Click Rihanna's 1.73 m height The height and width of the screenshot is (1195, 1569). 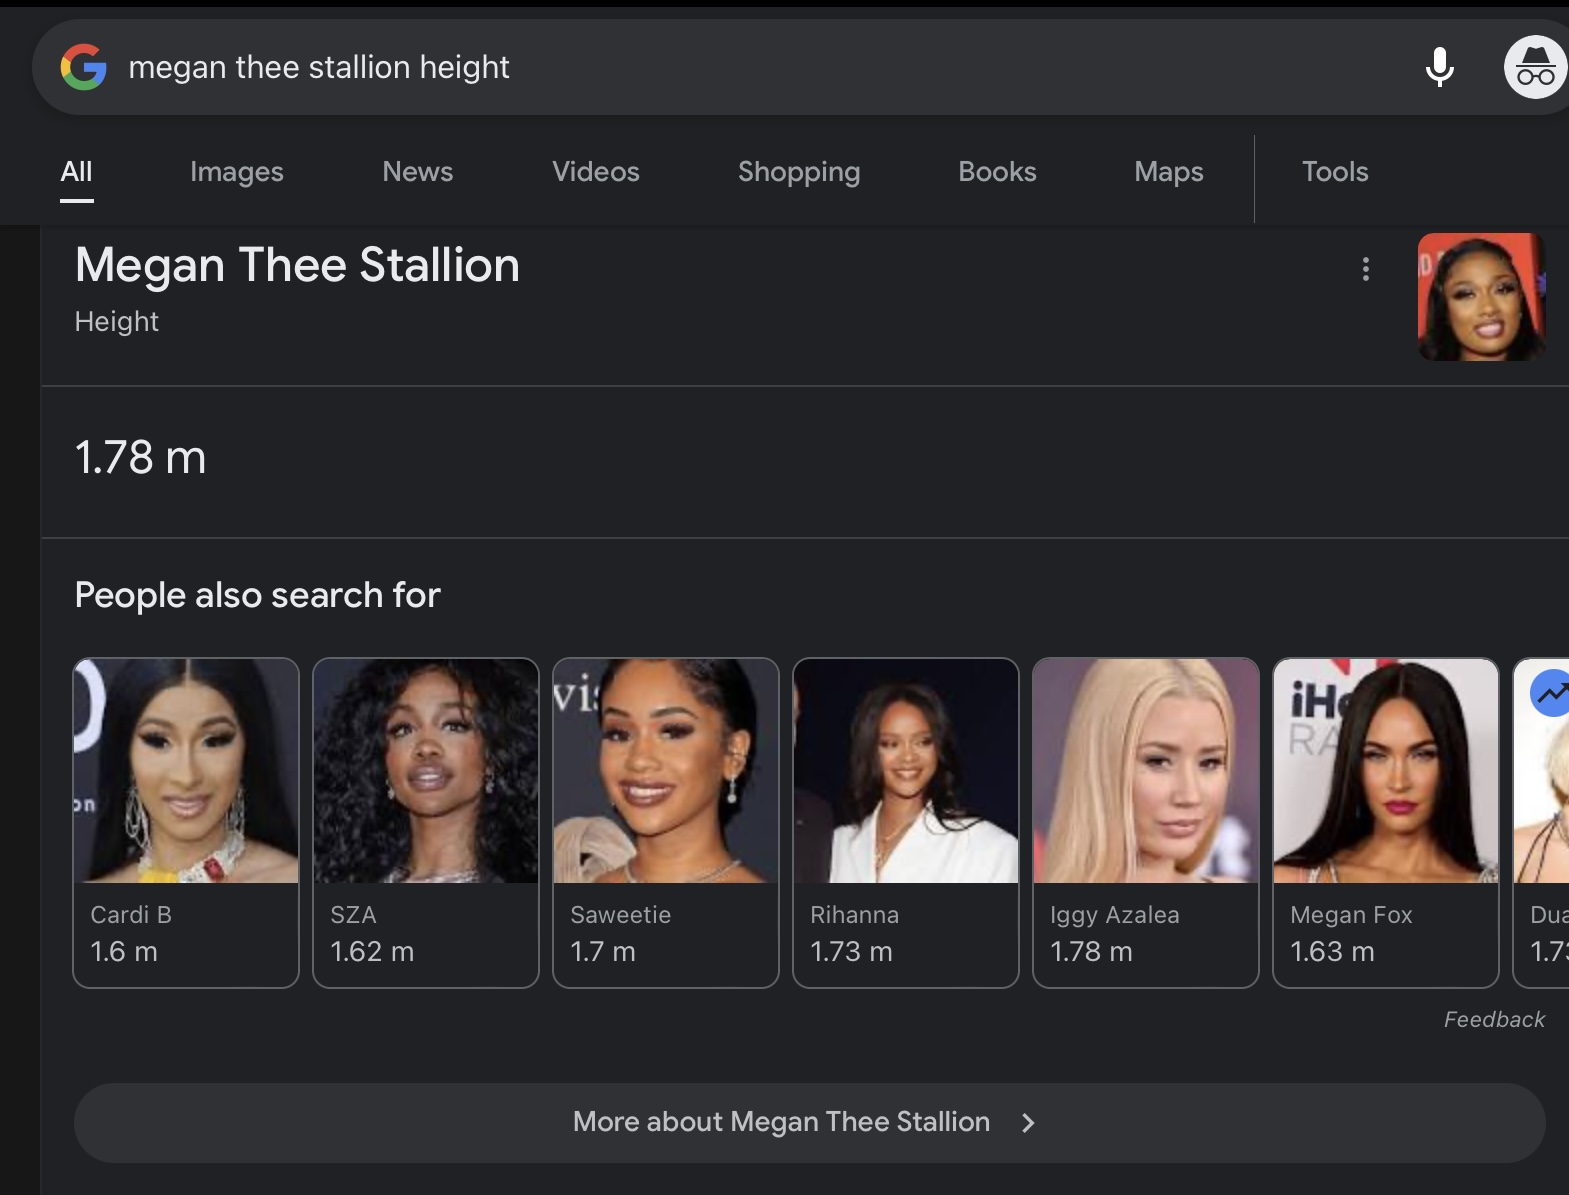tap(851, 952)
